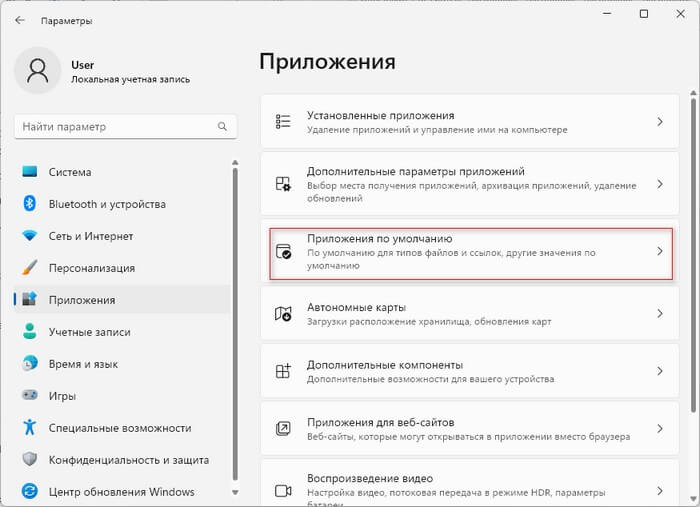Screen dimensions: 700x507
Task: Expand Установленные приложения via its chevron
Action: 660,121
